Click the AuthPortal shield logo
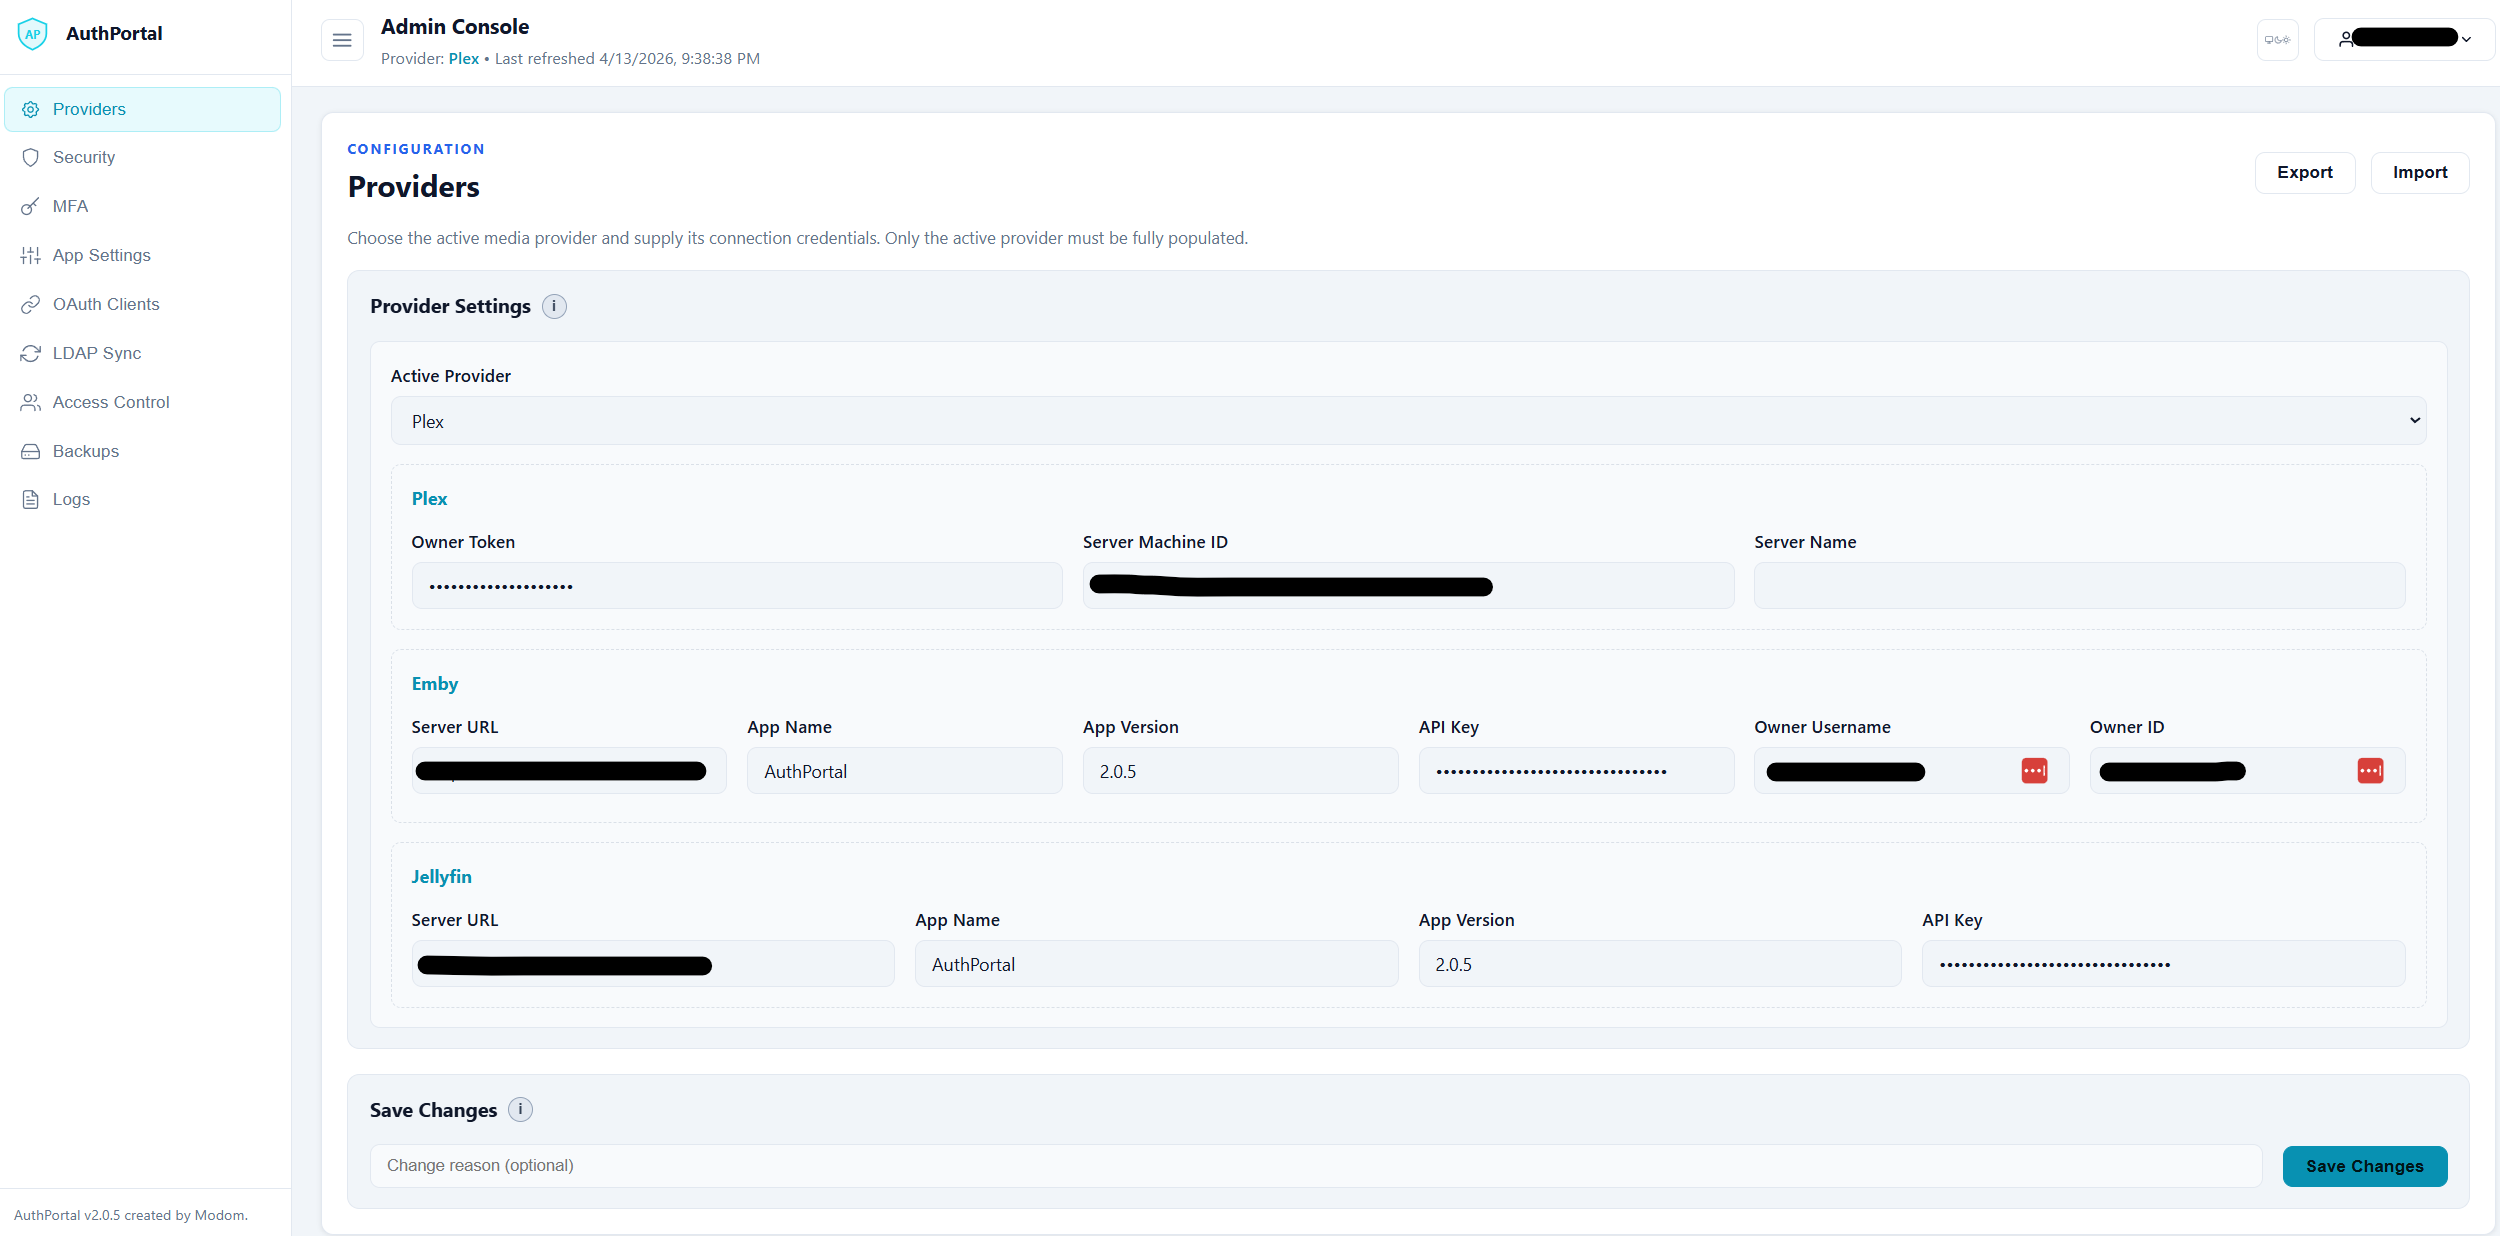 pos(33,34)
